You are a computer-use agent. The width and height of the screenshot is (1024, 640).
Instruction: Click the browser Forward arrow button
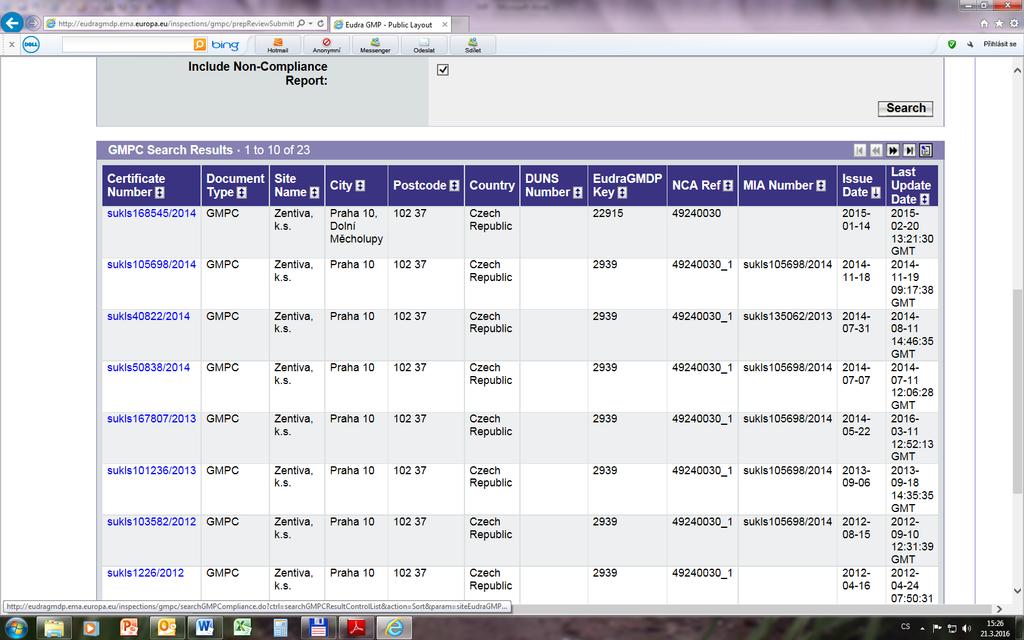tap(33, 24)
